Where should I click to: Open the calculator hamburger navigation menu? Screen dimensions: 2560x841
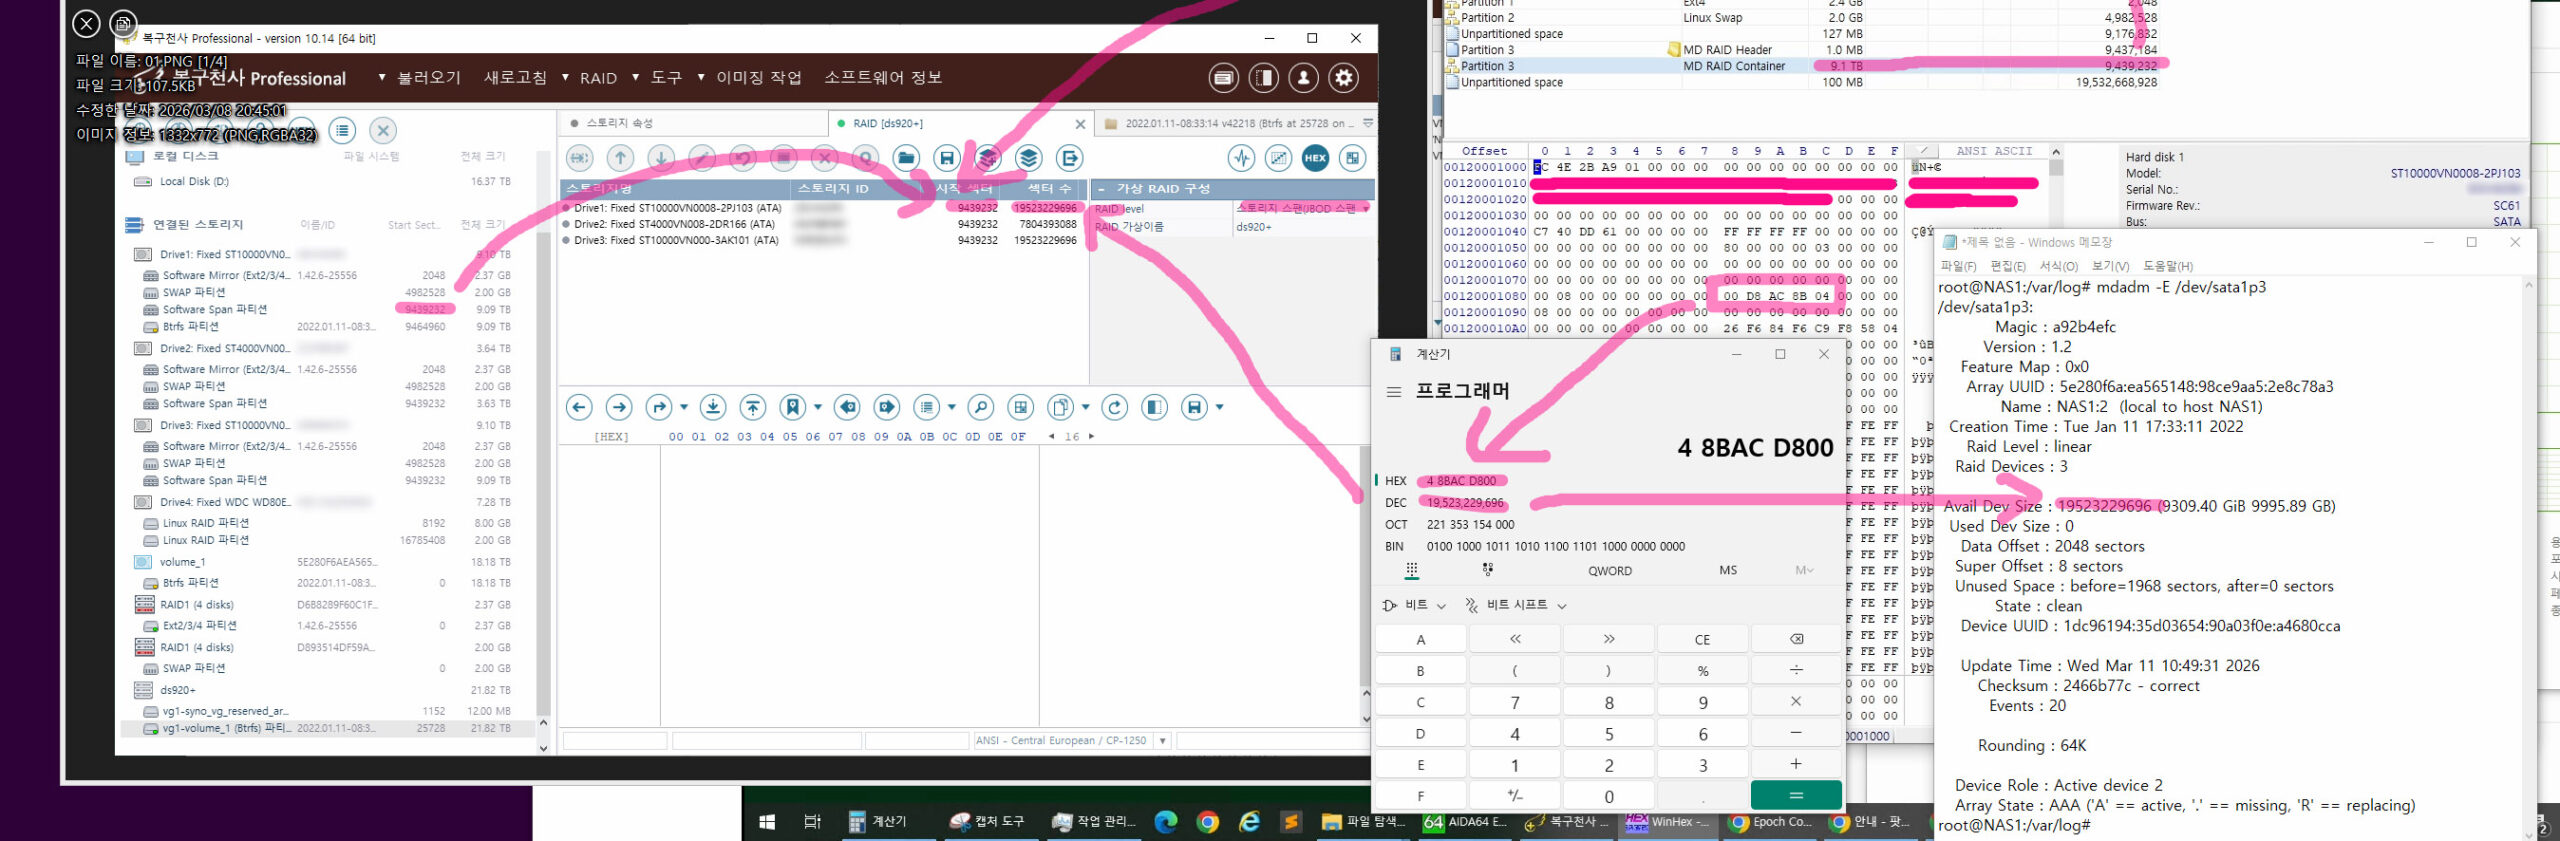coord(1394,392)
